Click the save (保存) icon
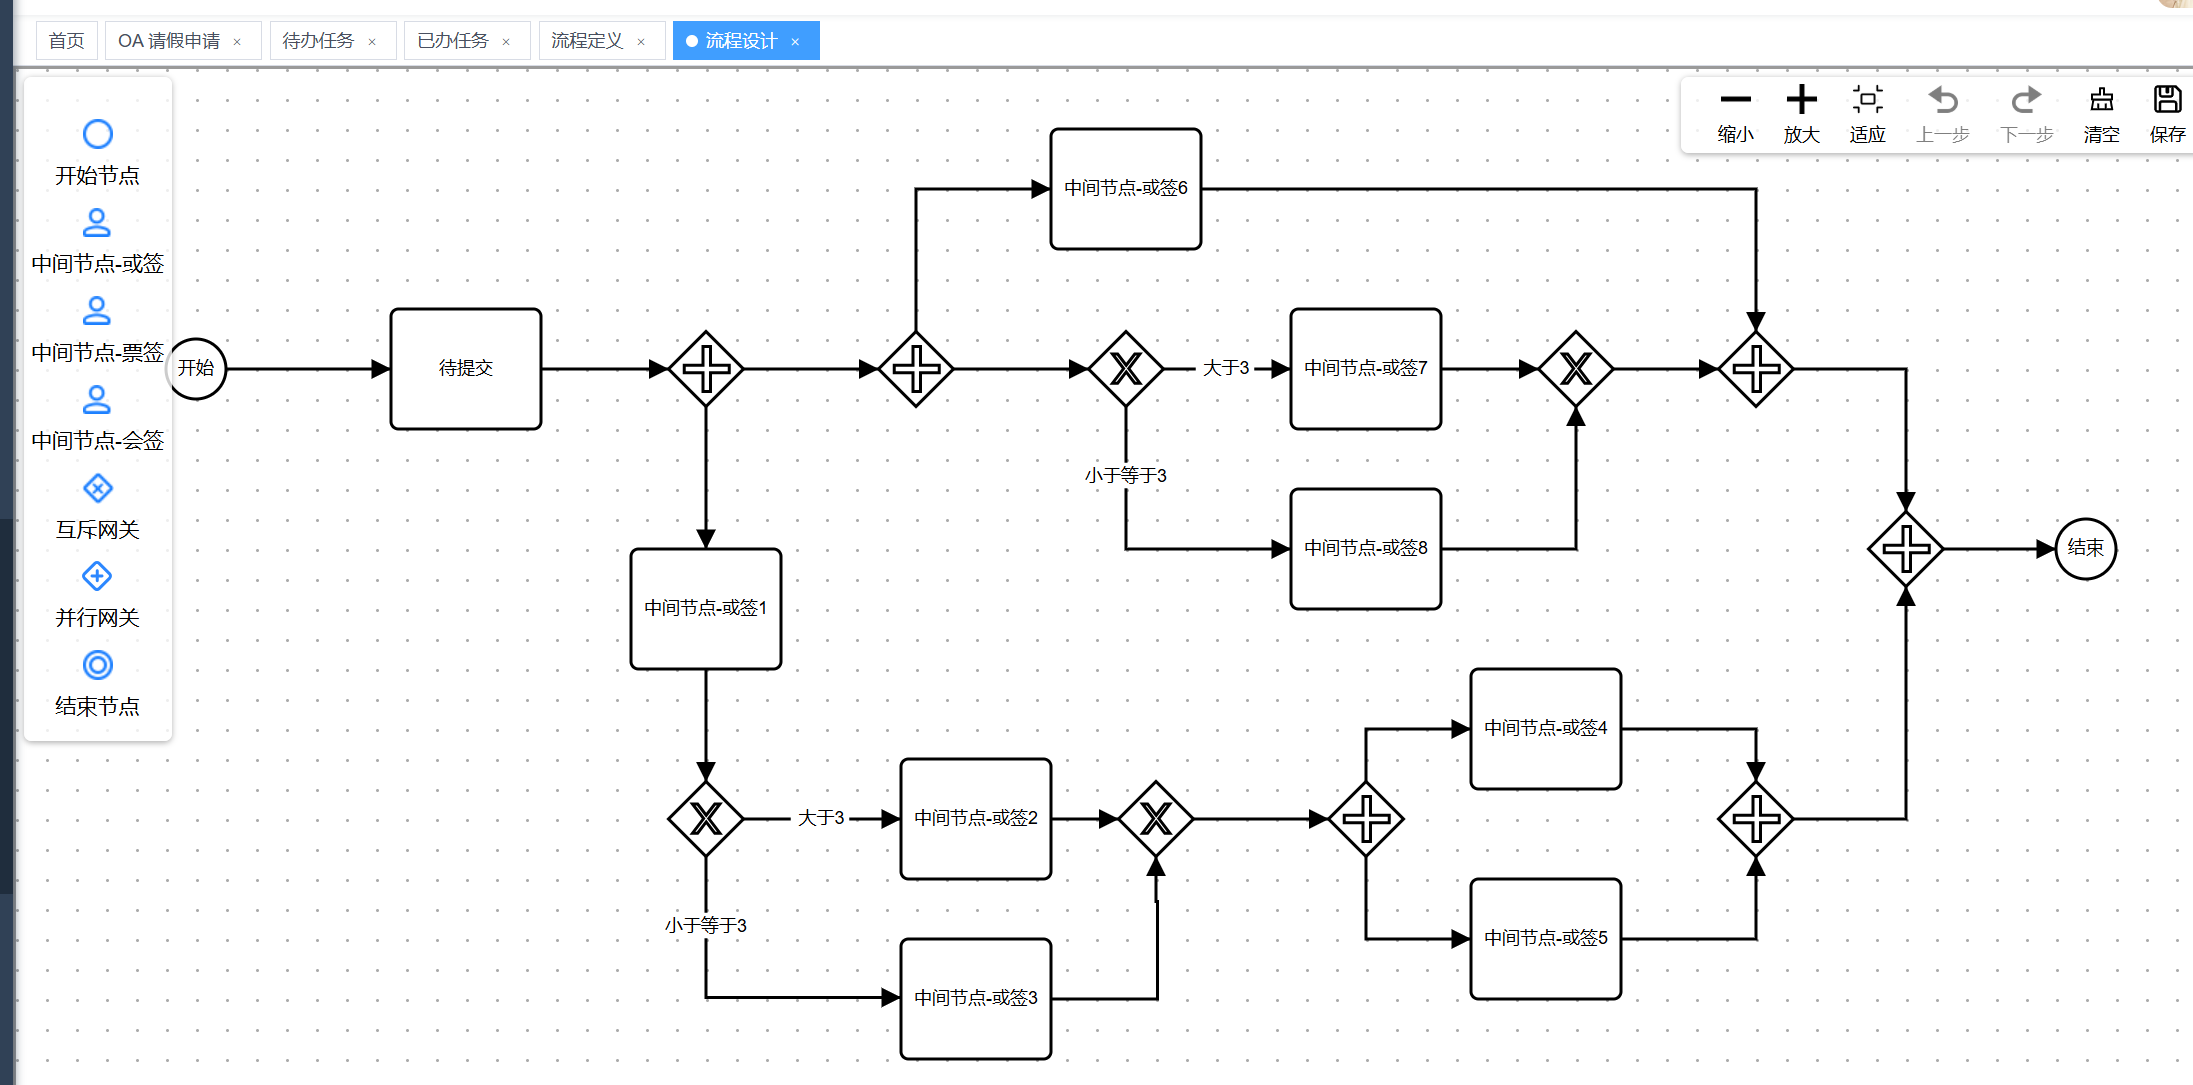Viewport: 2193px width, 1085px height. [2167, 100]
